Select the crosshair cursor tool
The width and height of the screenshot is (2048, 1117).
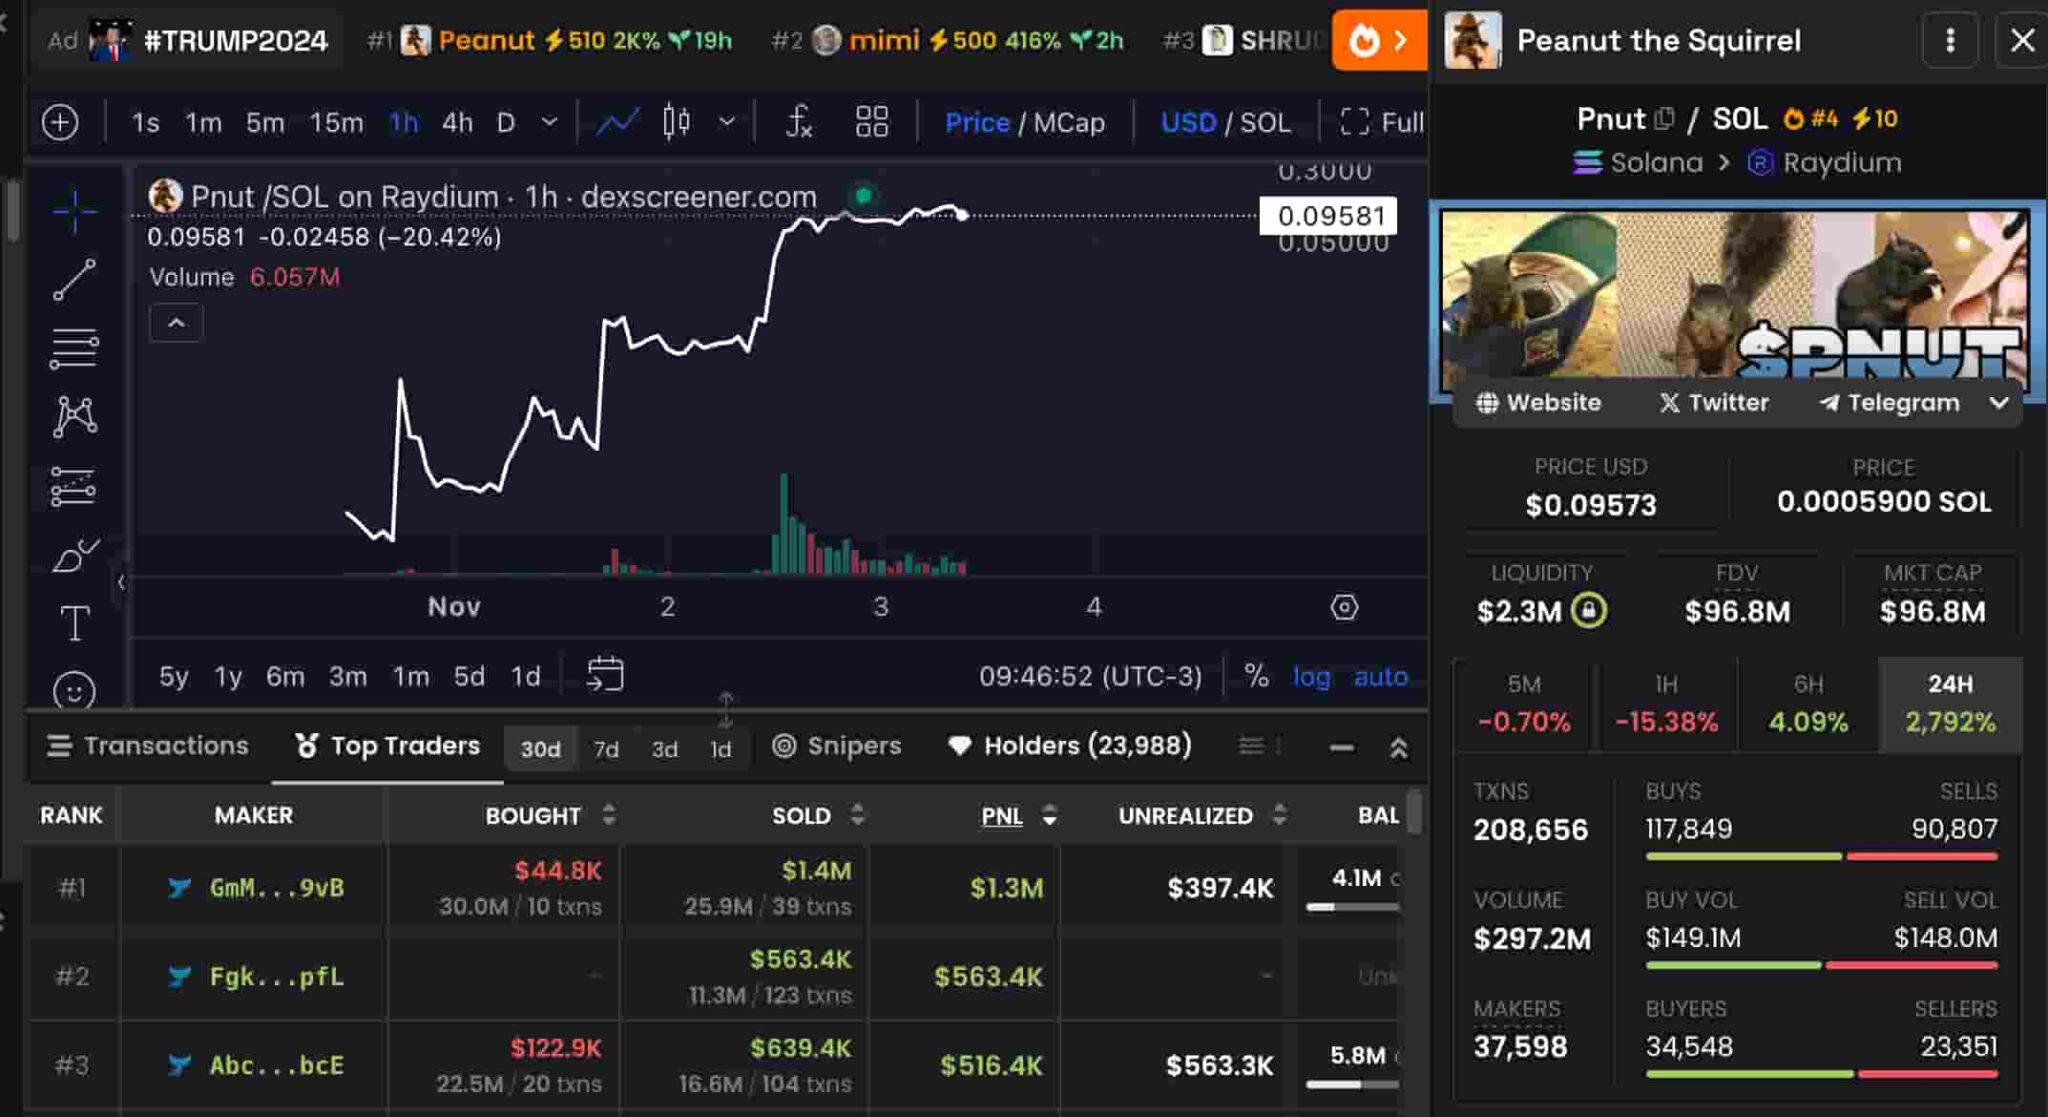75,210
